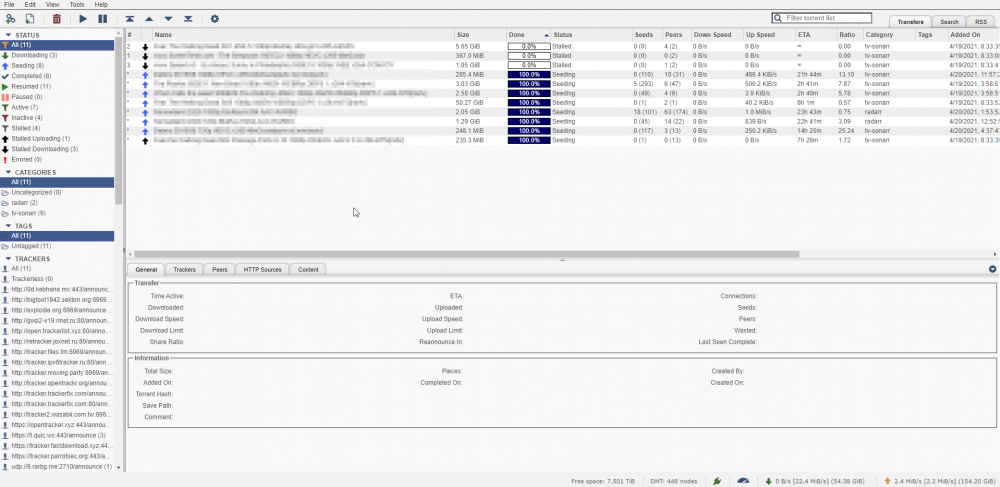Select the explodie.org:6969 tracker filter
This screenshot has height=487, width=1000.
[x=57, y=310]
